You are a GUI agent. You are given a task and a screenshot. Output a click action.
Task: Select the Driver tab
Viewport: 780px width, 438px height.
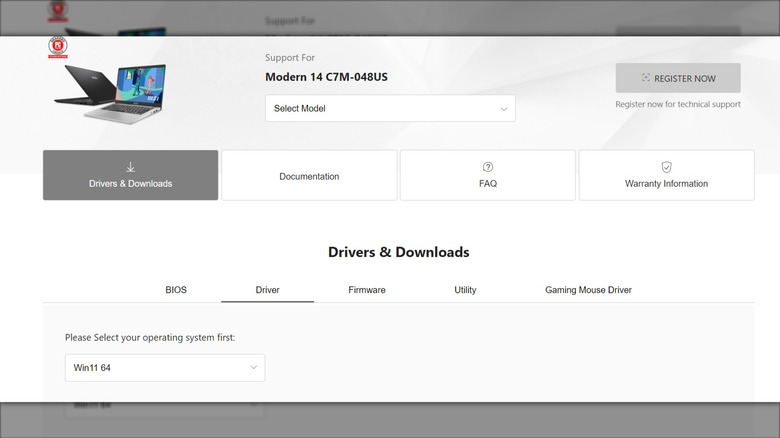(x=267, y=290)
